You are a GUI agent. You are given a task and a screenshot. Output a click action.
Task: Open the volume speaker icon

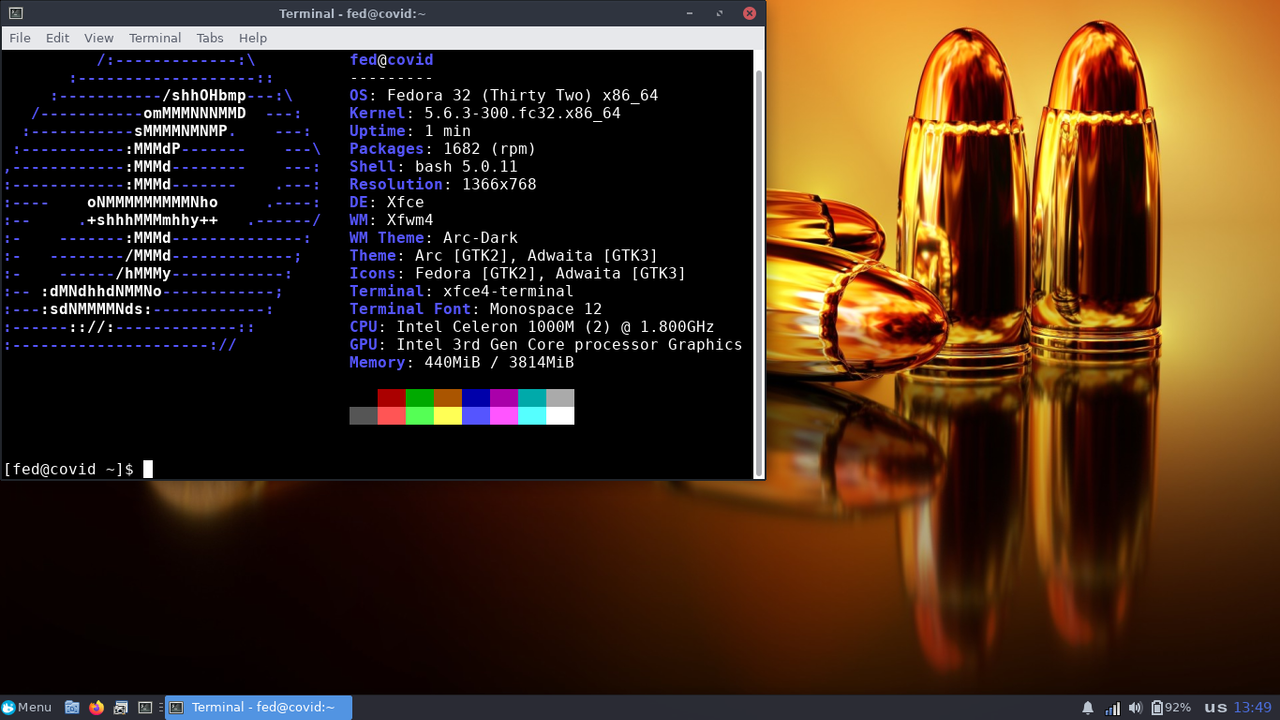pos(1136,707)
